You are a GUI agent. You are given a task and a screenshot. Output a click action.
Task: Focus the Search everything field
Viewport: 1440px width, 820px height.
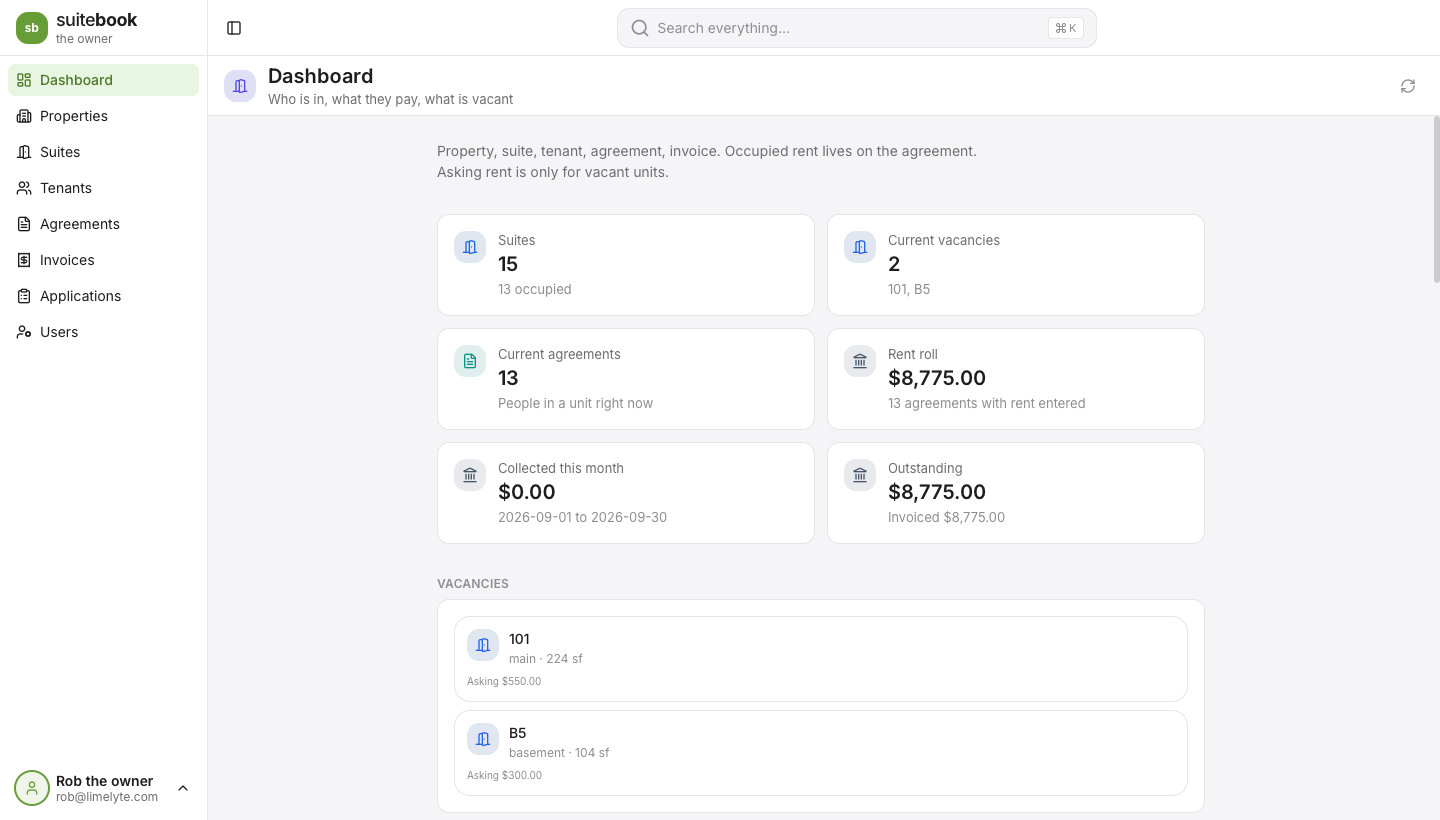(857, 28)
